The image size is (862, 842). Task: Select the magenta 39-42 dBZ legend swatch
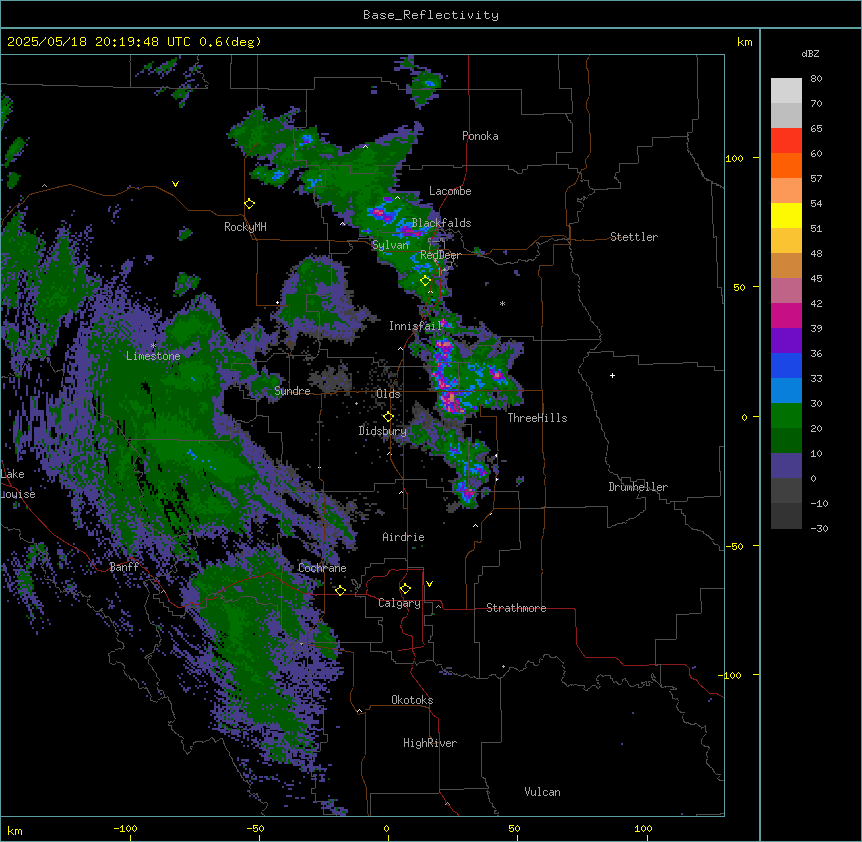point(786,315)
